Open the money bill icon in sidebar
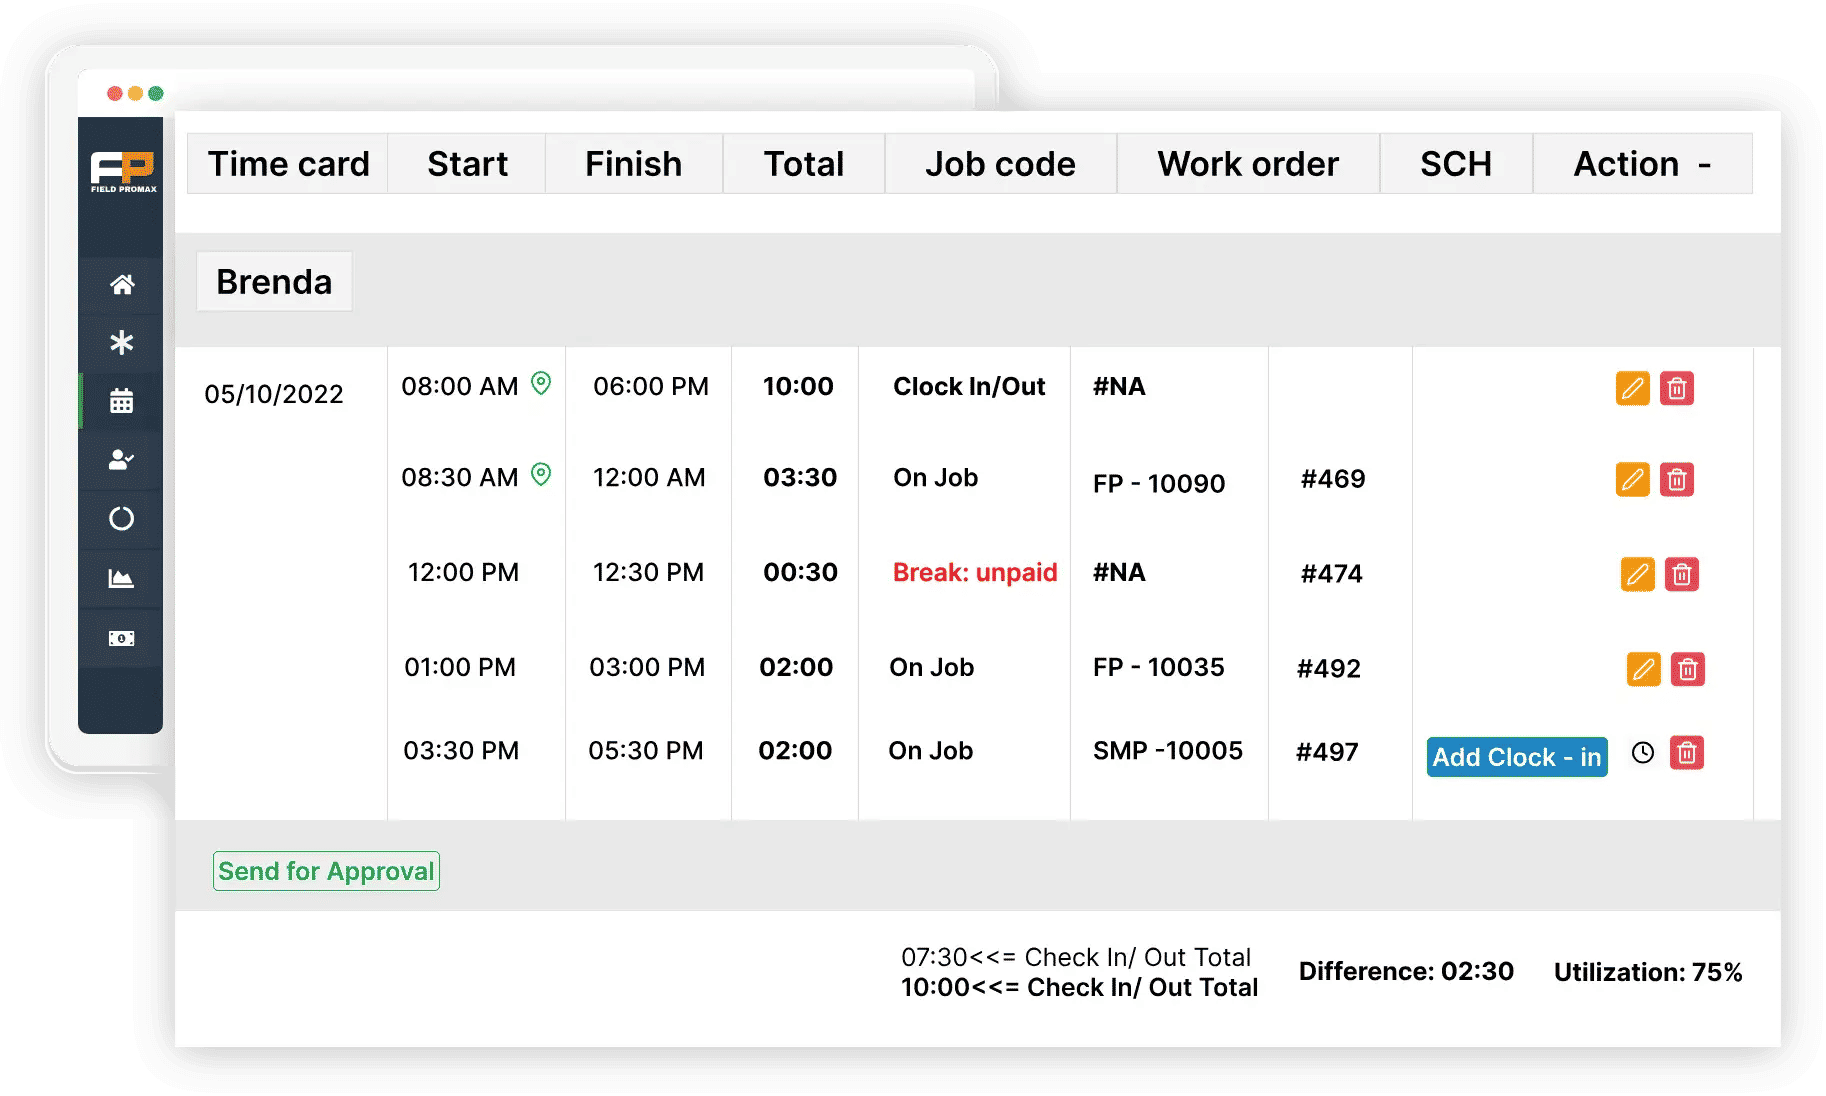 pyautogui.click(x=122, y=638)
